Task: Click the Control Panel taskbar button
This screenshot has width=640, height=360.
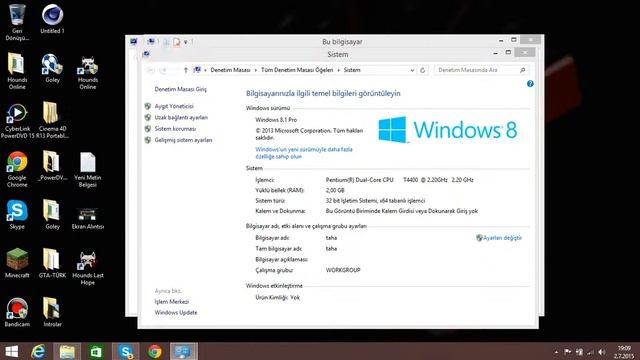Action: [183, 351]
